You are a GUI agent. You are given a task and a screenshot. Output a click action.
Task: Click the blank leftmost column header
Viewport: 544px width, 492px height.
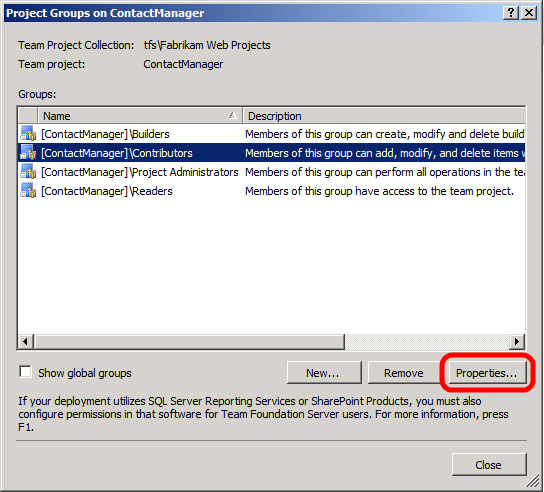pyautogui.click(x=28, y=116)
